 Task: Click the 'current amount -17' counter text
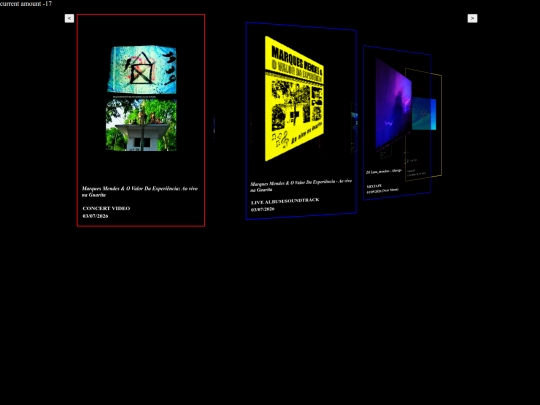click(x=26, y=4)
